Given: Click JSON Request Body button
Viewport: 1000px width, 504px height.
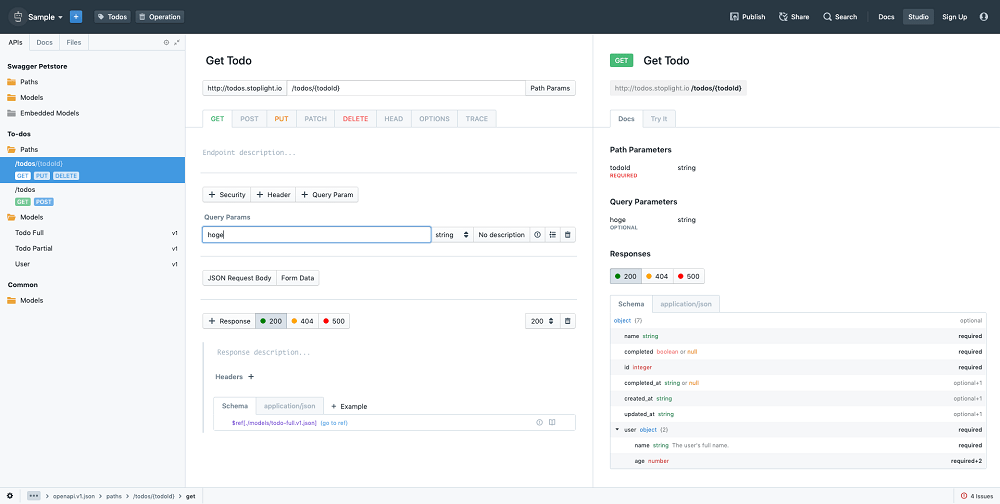Looking at the screenshot, I should click(240, 278).
